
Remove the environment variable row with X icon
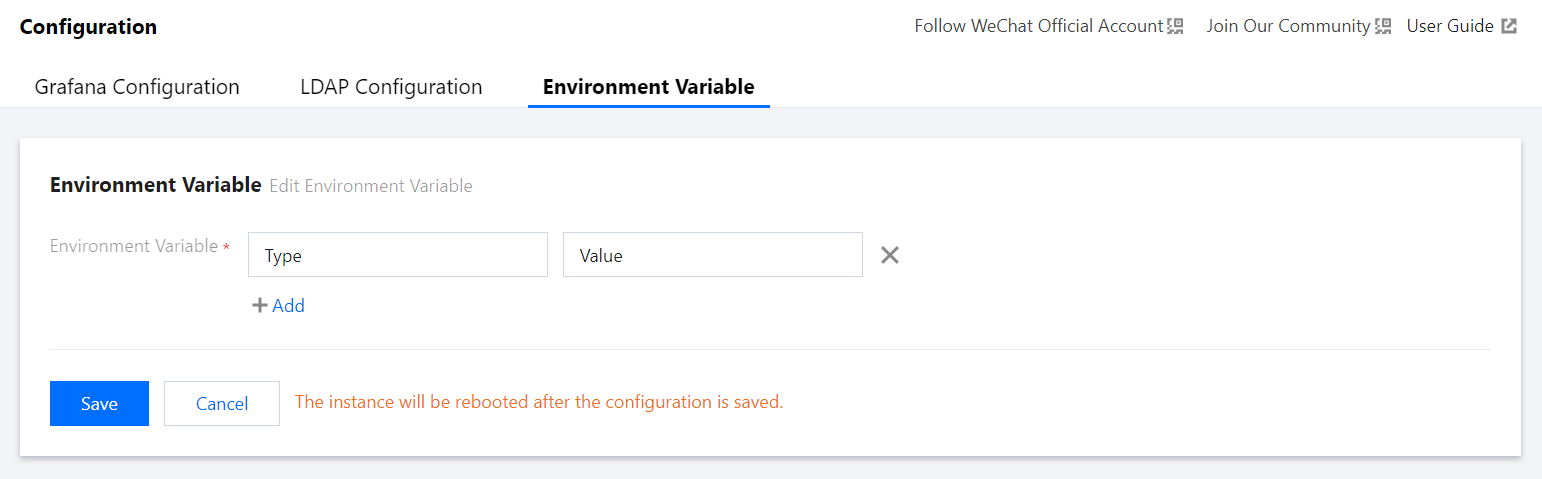(x=890, y=255)
